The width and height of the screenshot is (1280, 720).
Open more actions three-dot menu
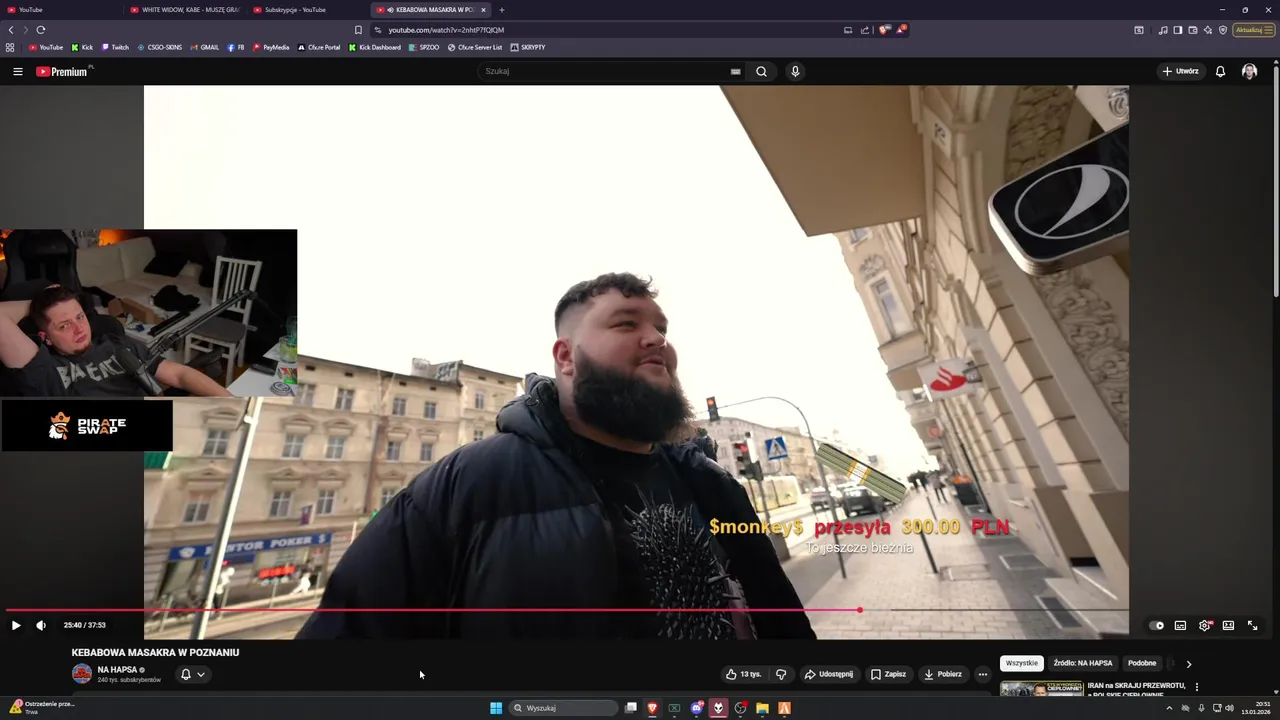(982, 674)
